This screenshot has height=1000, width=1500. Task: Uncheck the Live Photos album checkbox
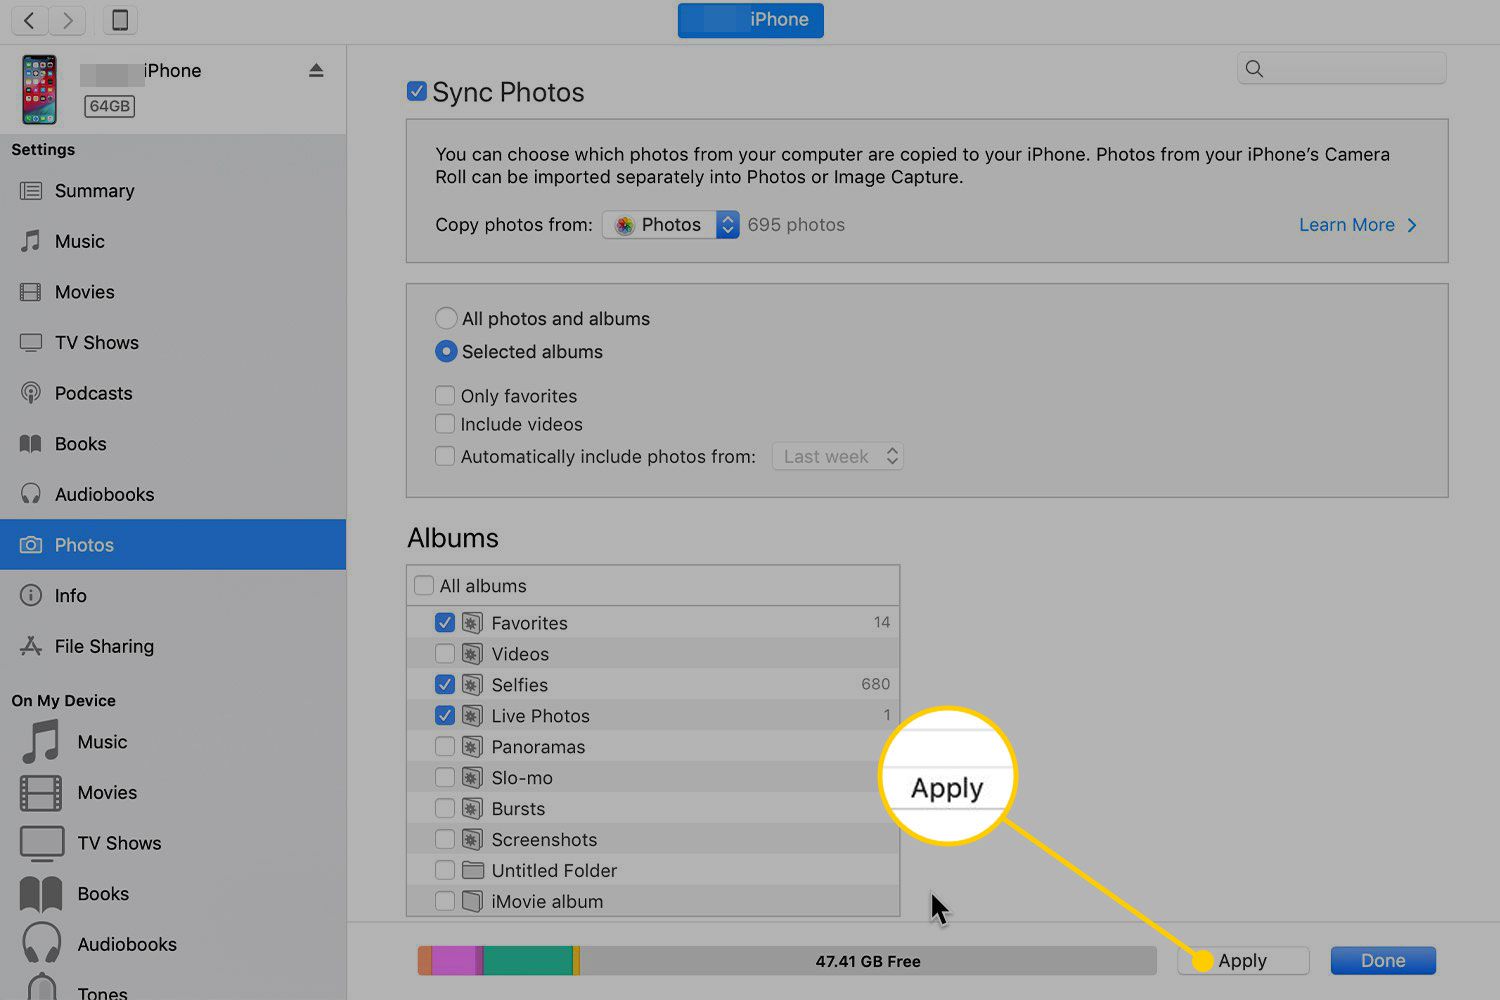click(445, 715)
